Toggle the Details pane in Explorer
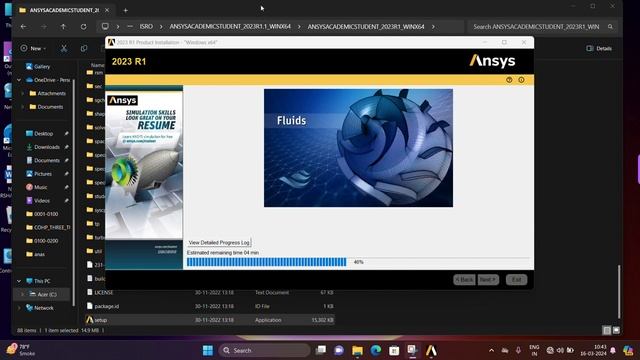The height and width of the screenshot is (360, 640). pos(599,48)
